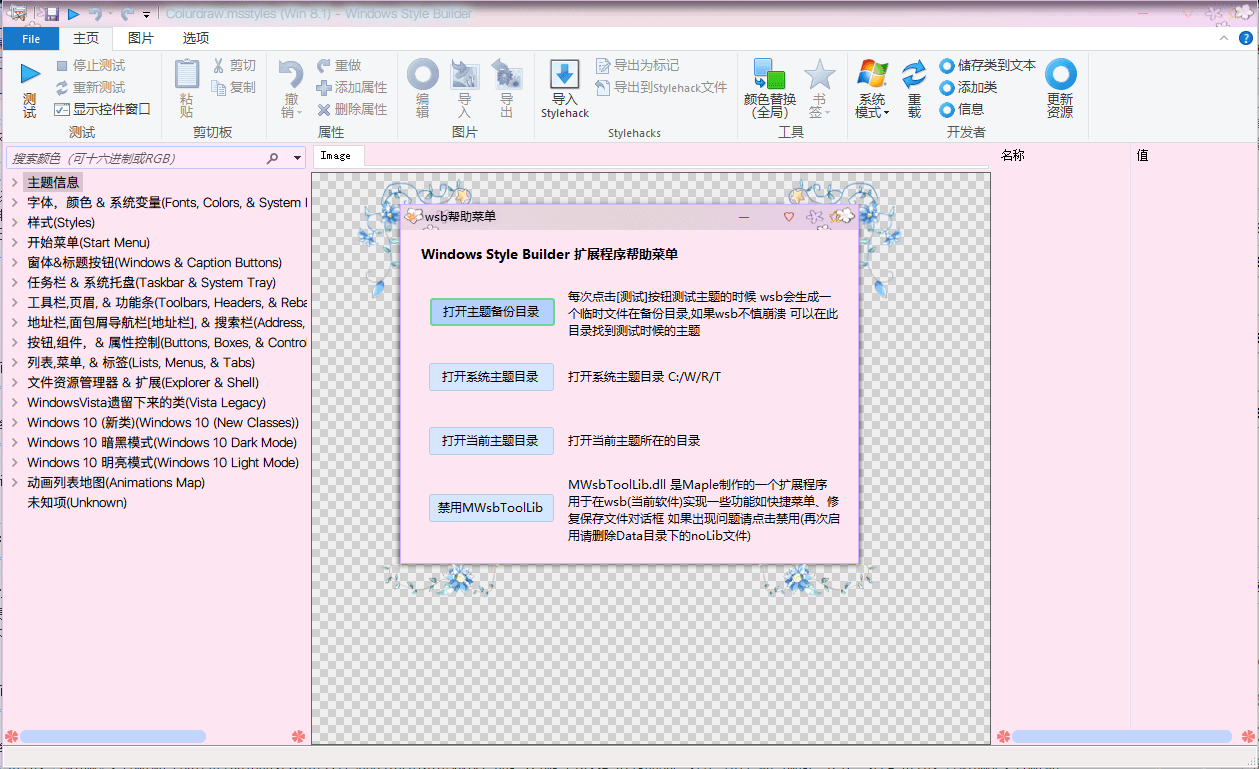
Task: Click the 禁用MWsbToolLib button
Action: tap(491, 508)
